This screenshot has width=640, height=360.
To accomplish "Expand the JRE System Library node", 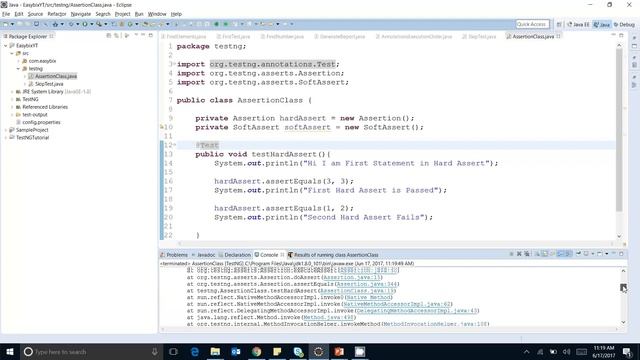I will (12, 92).
